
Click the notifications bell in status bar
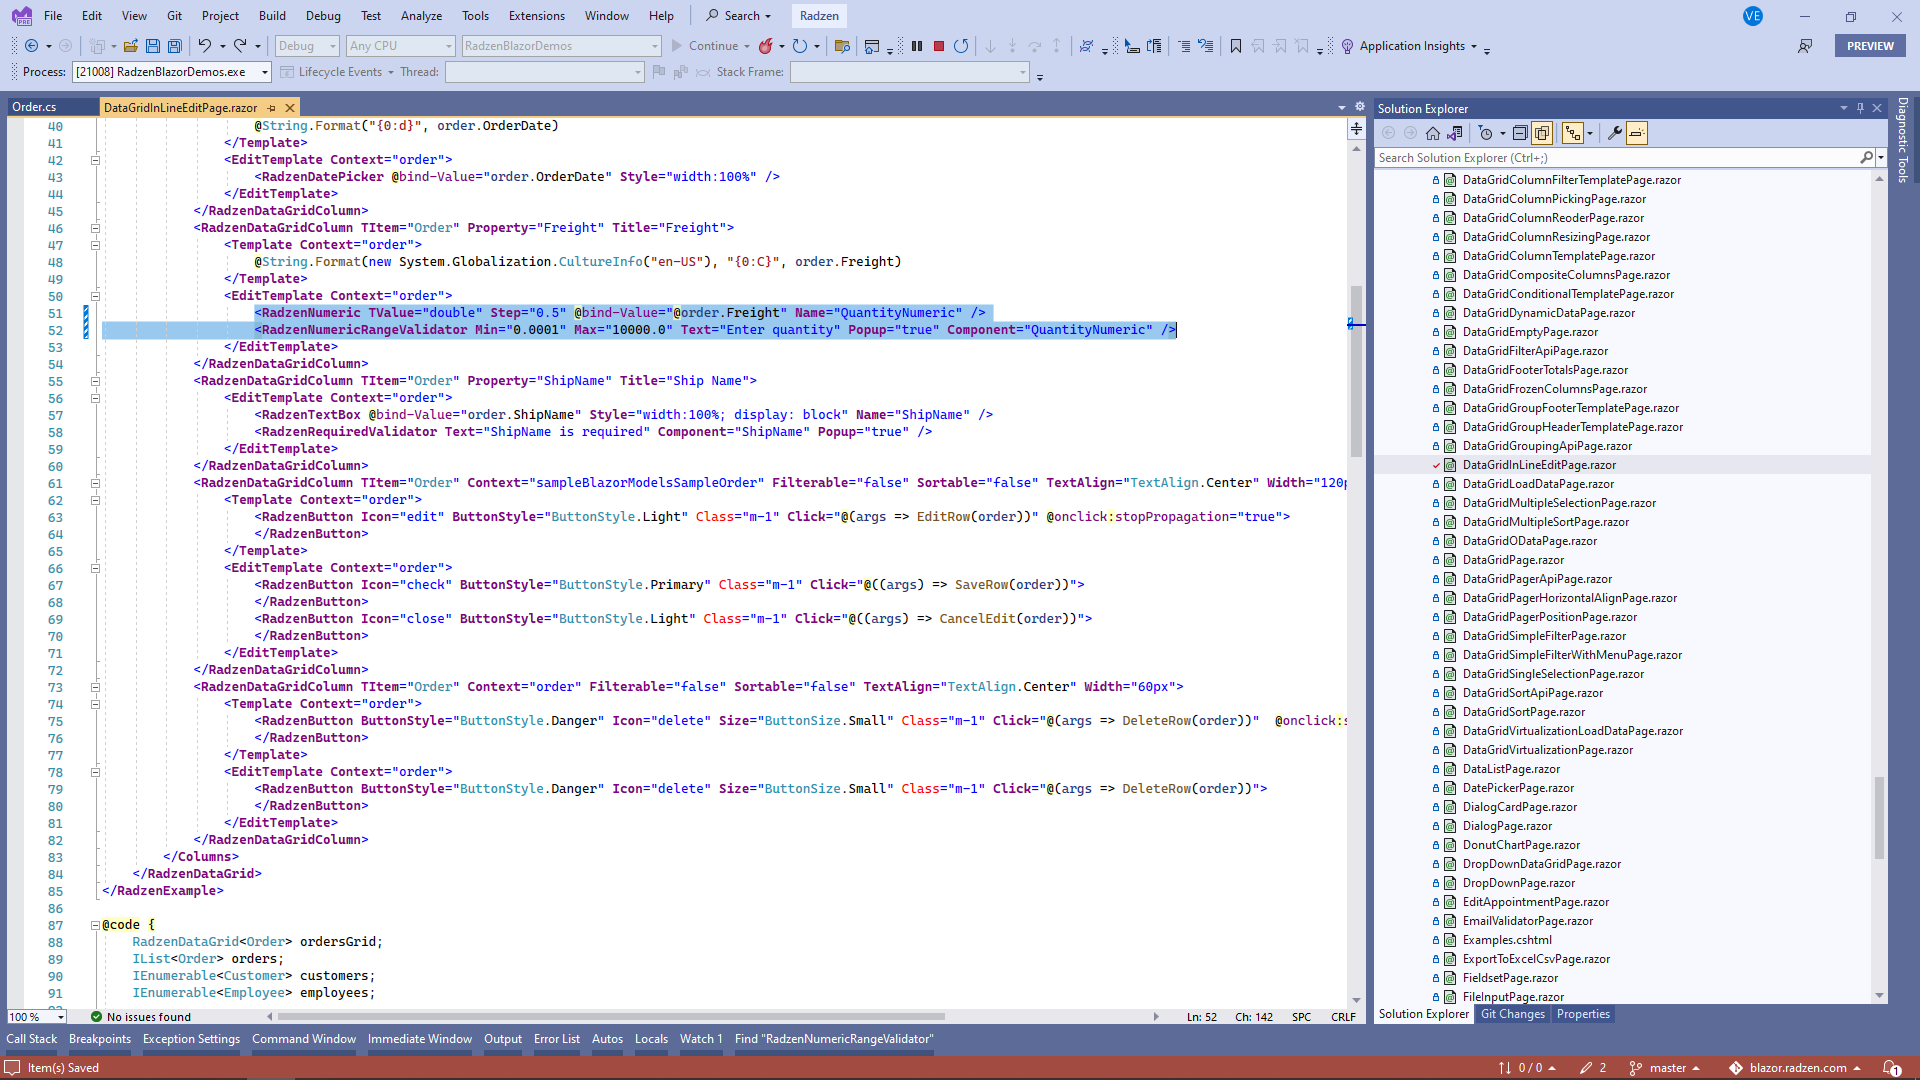pos(1891,1068)
